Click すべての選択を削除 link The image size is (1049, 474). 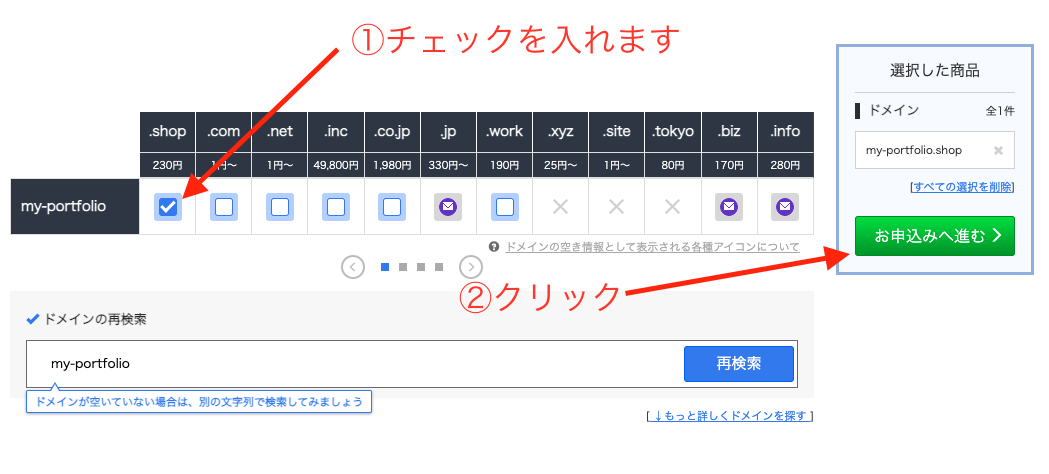963,187
